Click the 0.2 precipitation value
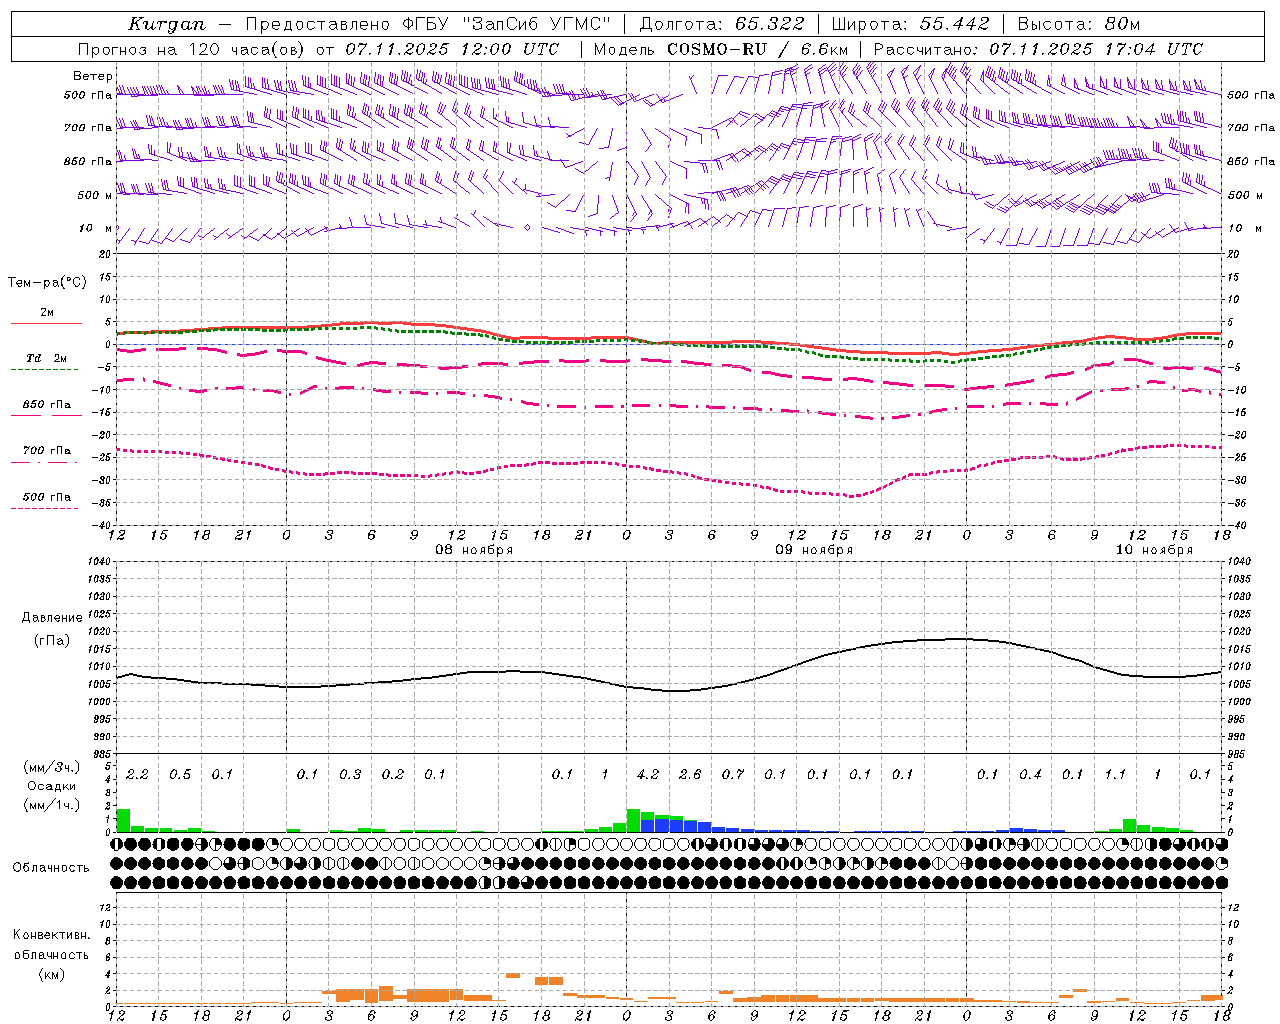 click(393, 775)
